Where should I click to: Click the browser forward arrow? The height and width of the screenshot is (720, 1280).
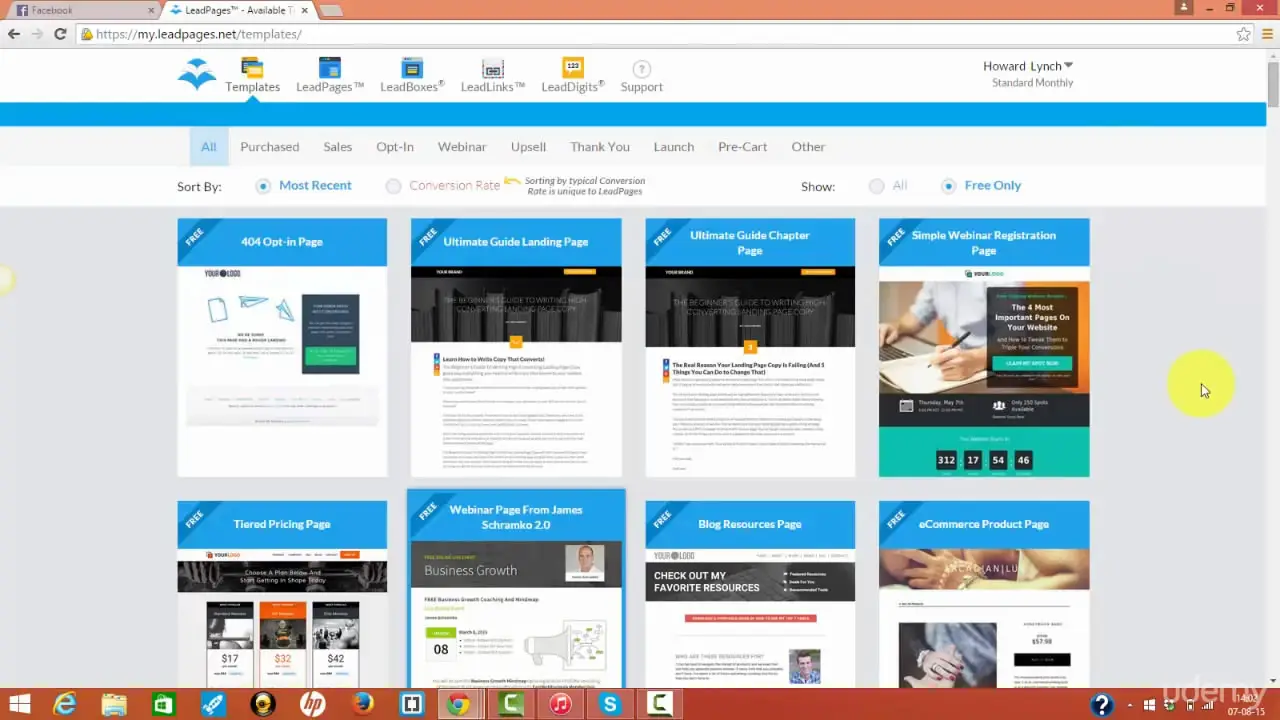37,34
